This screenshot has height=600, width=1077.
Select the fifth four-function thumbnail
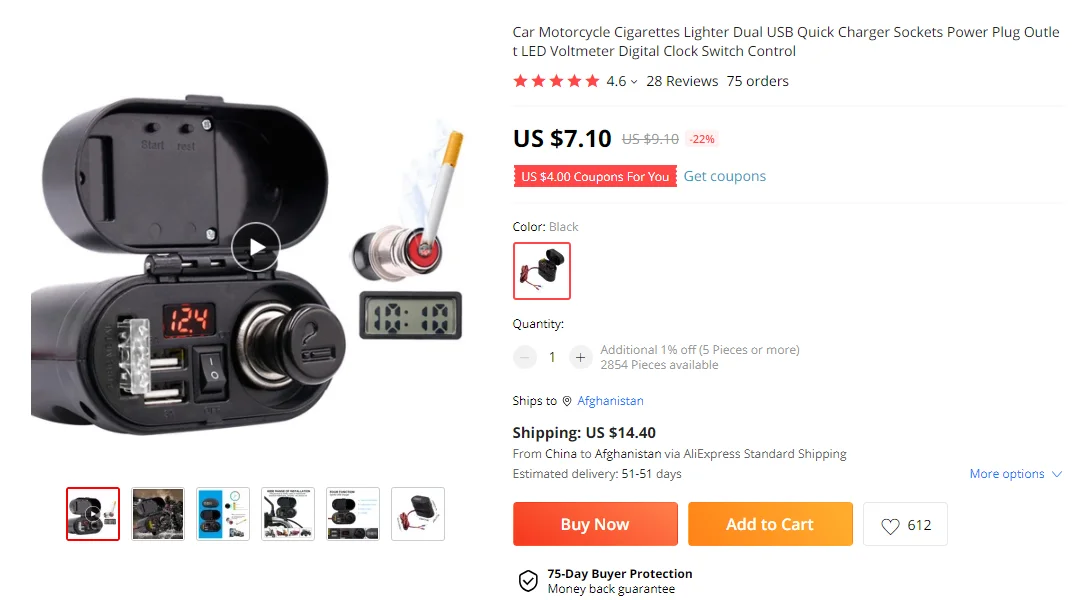click(353, 514)
